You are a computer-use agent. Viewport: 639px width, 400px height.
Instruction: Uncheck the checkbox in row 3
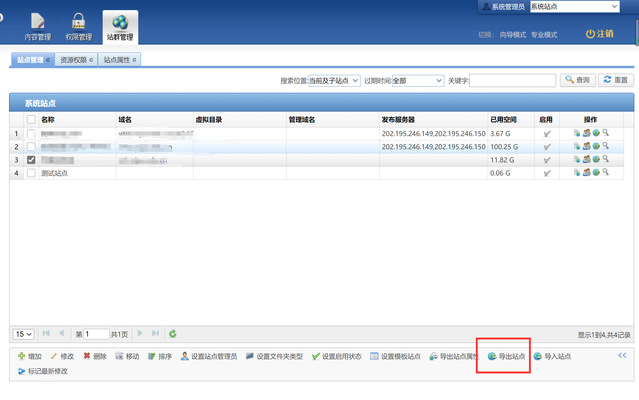tap(31, 160)
